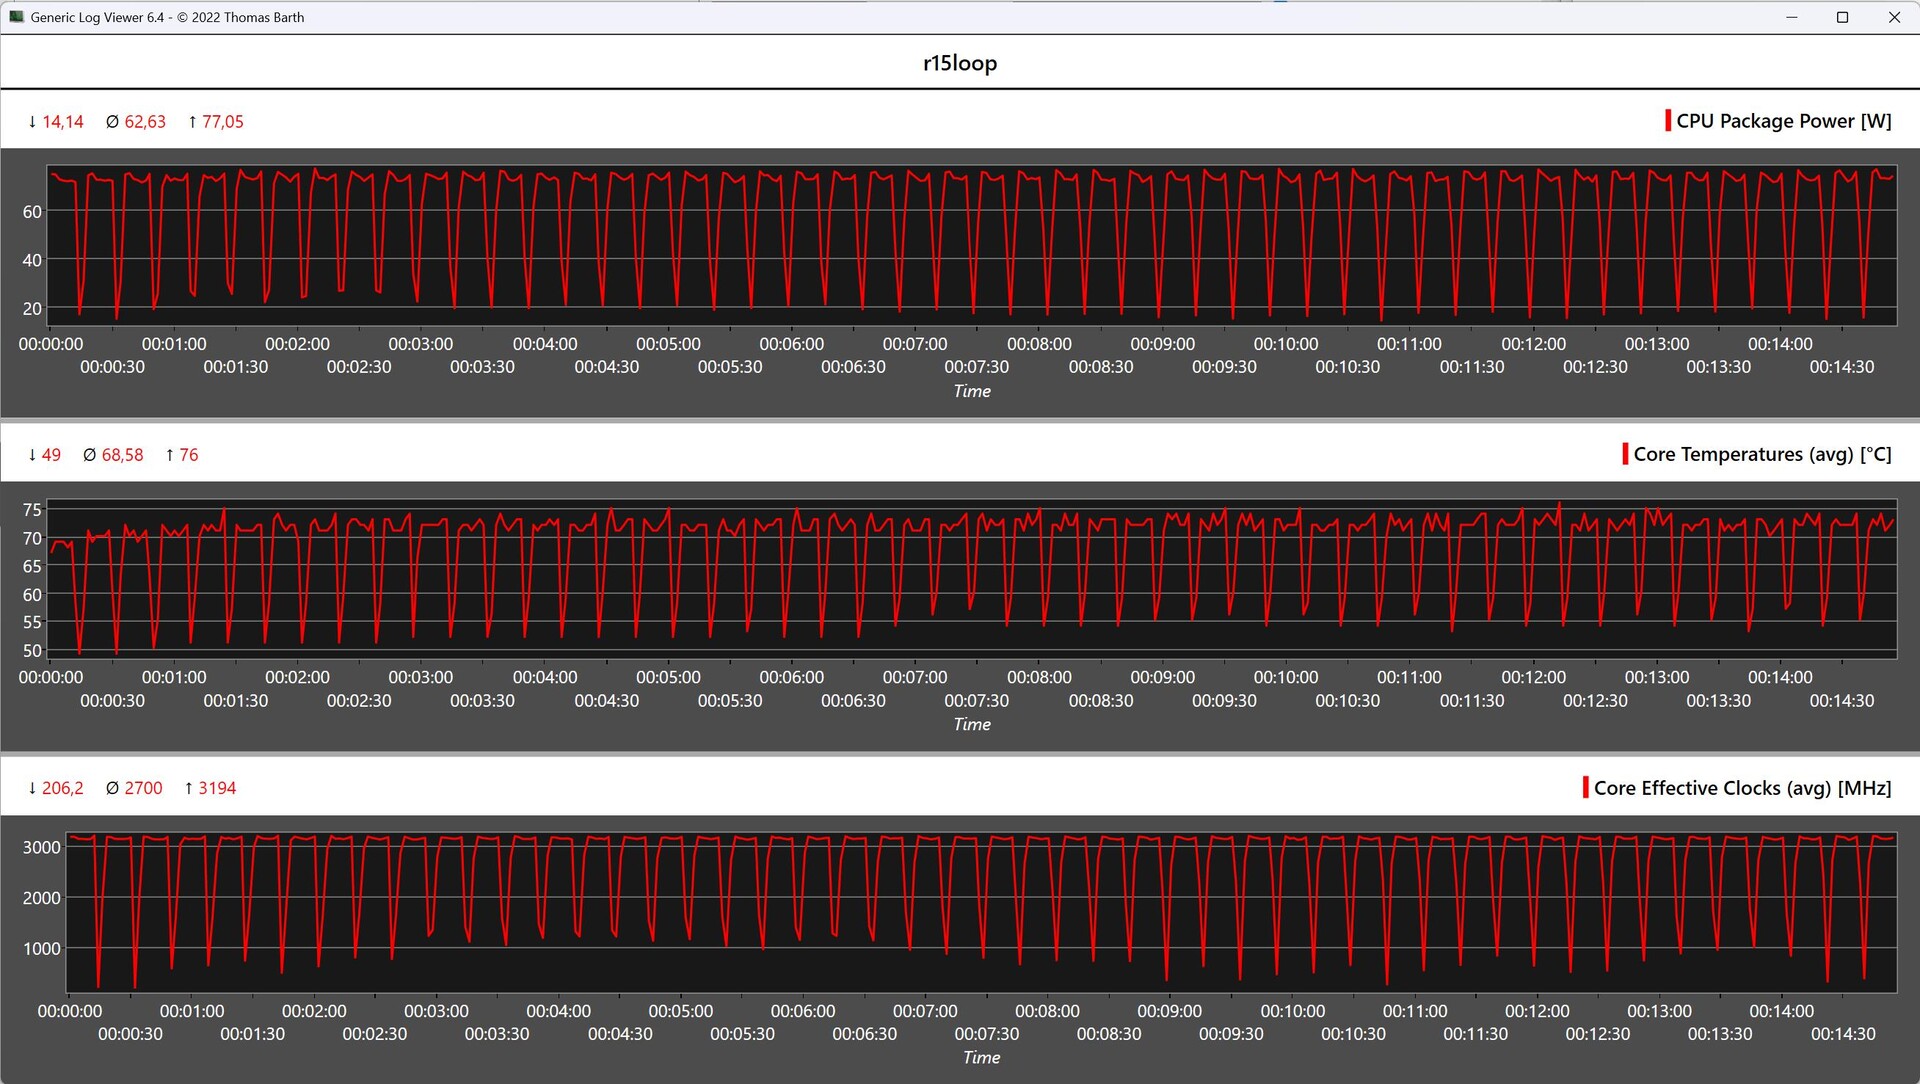1920x1084 pixels.
Task: Click minimum power value 14,14
Action: click(x=62, y=122)
